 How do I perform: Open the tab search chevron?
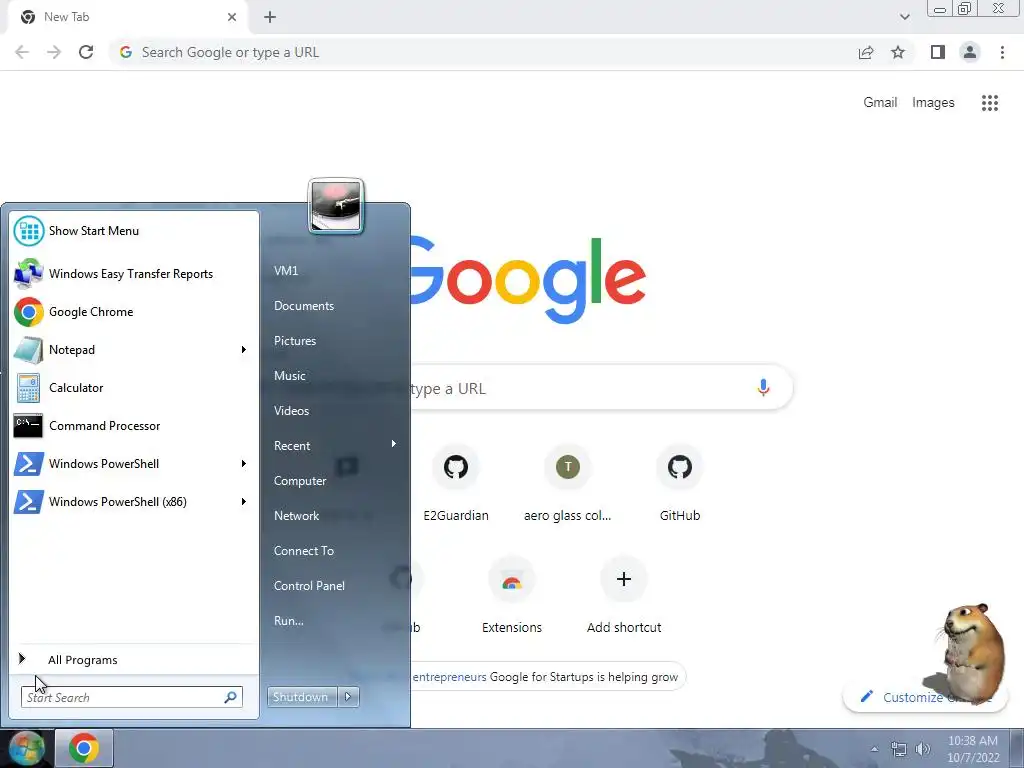pos(904,17)
